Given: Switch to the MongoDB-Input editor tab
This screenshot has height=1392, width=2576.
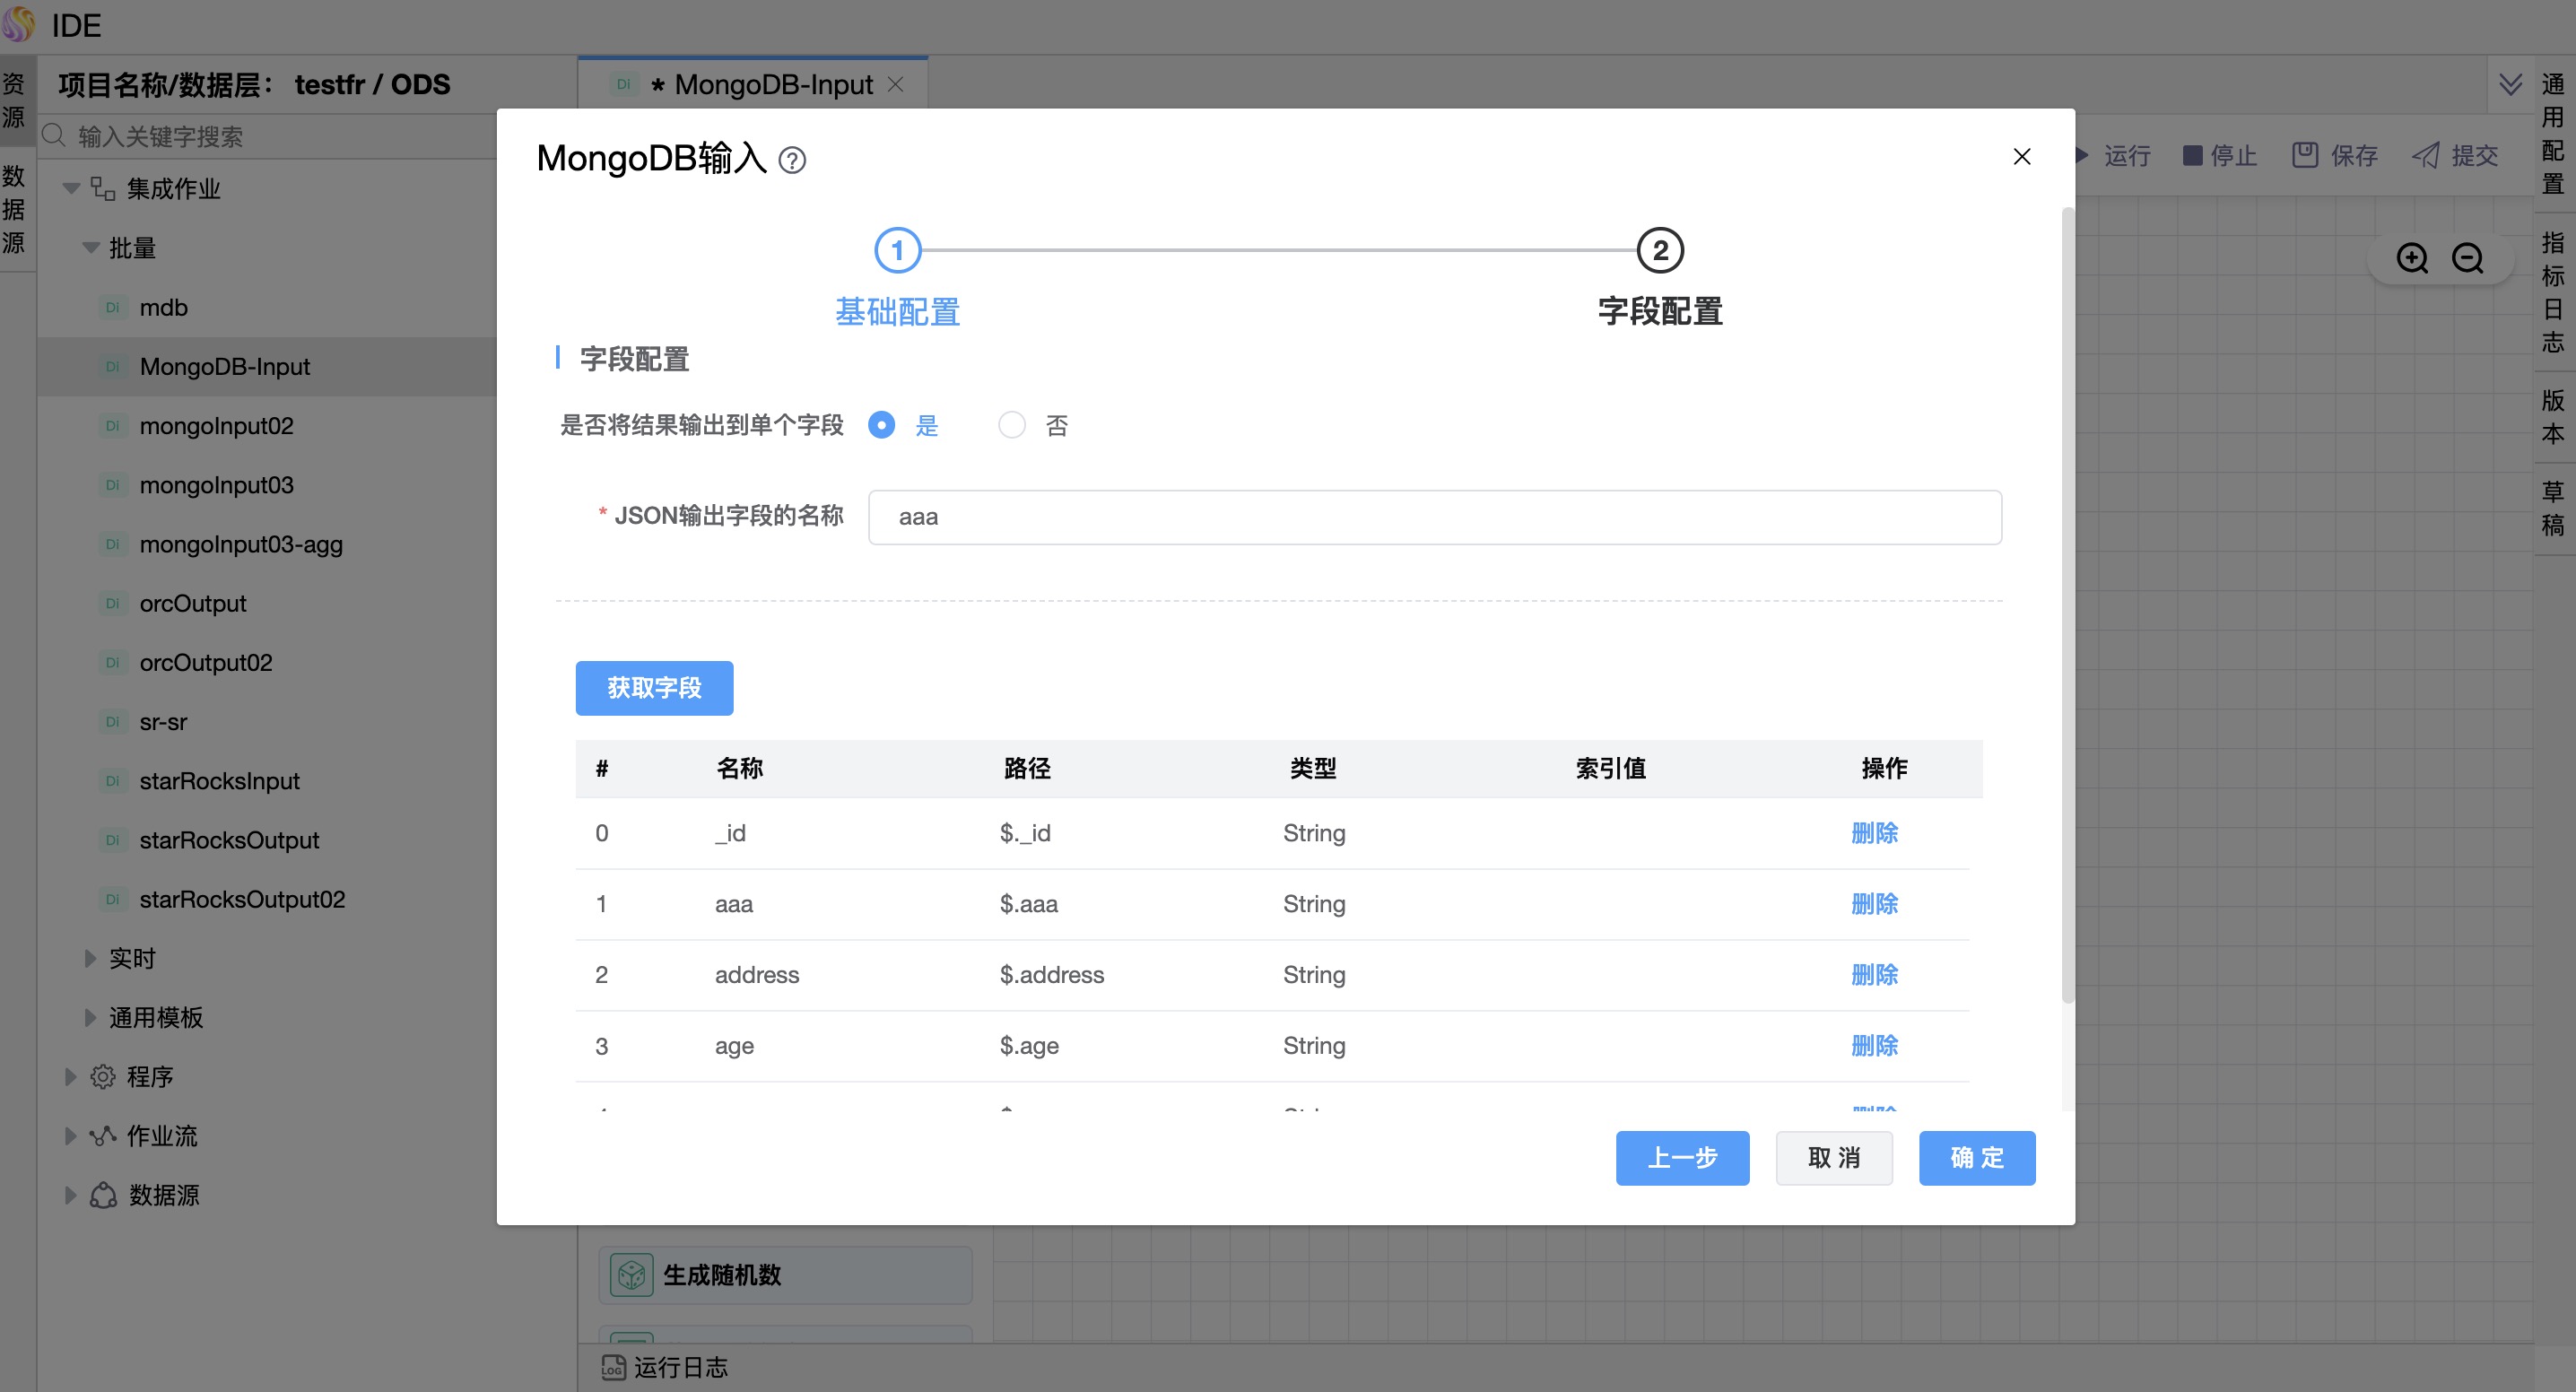Looking at the screenshot, I should (772, 84).
